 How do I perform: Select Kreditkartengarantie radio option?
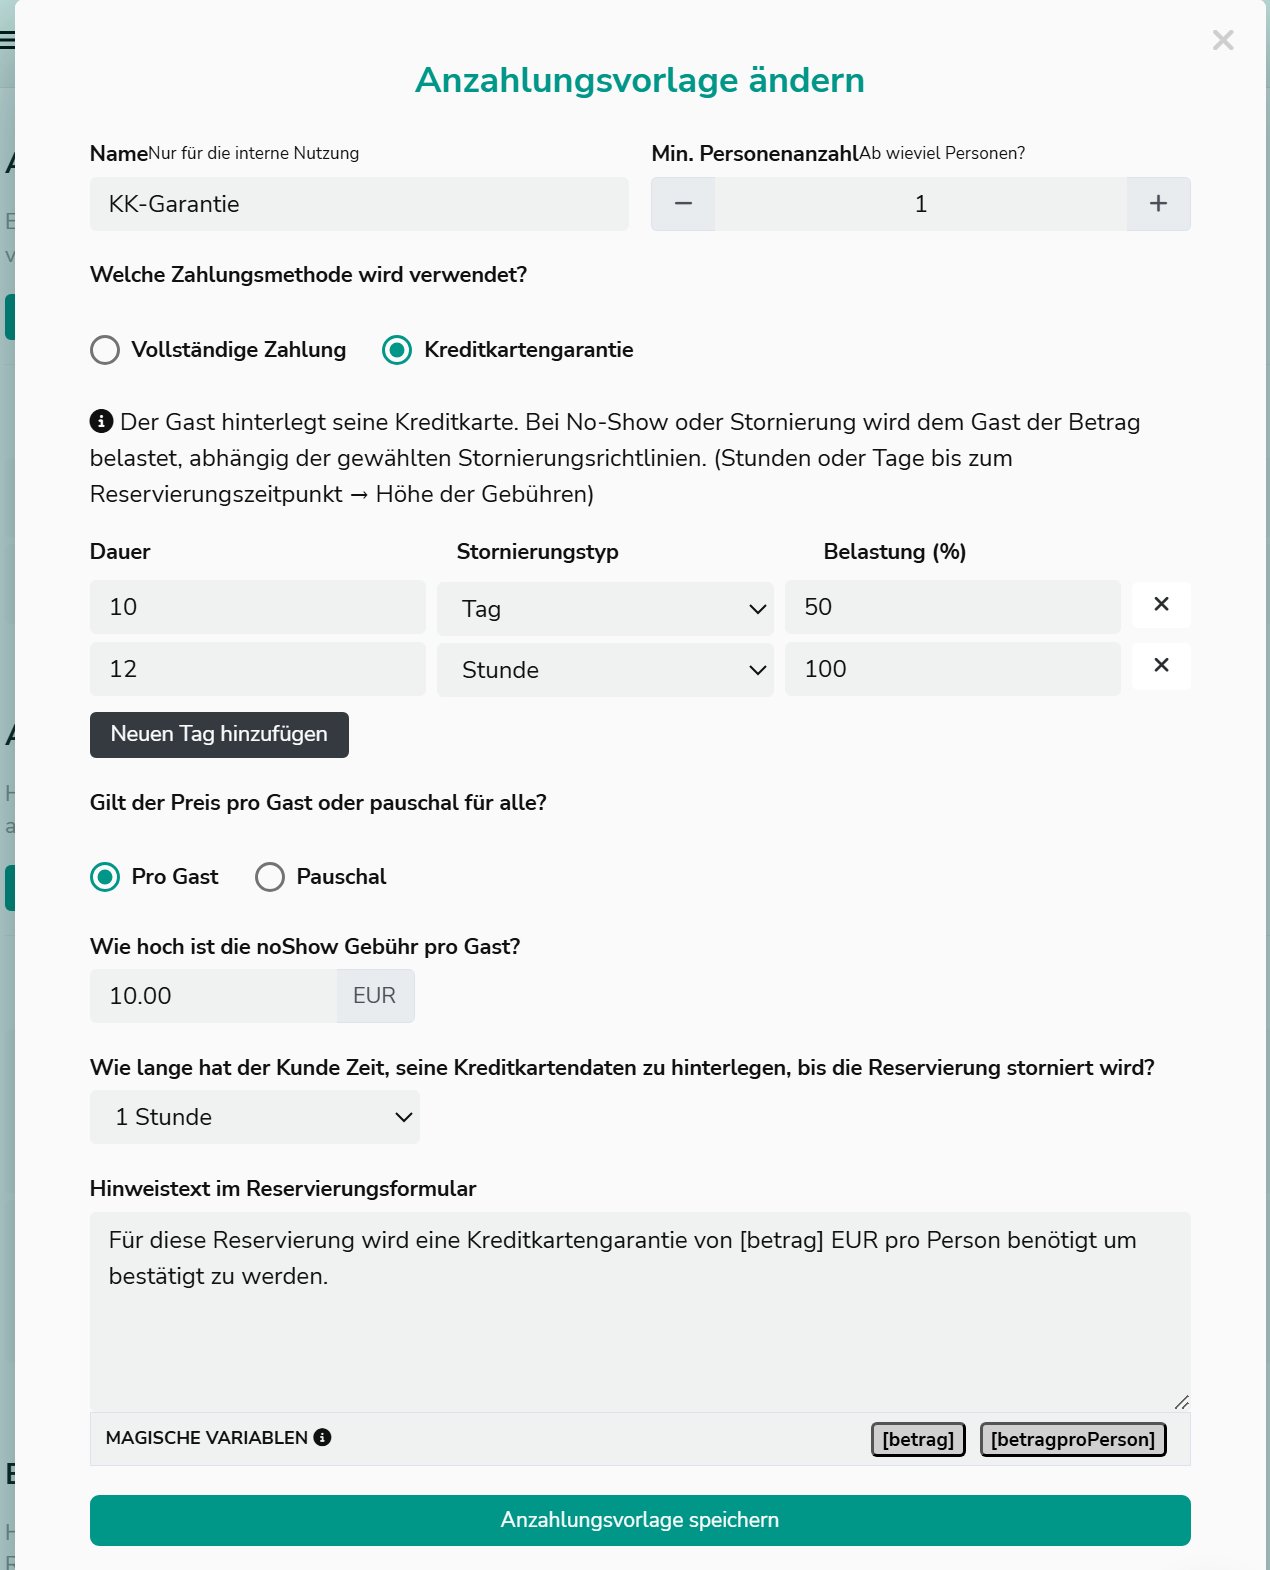pyautogui.click(x=397, y=350)
